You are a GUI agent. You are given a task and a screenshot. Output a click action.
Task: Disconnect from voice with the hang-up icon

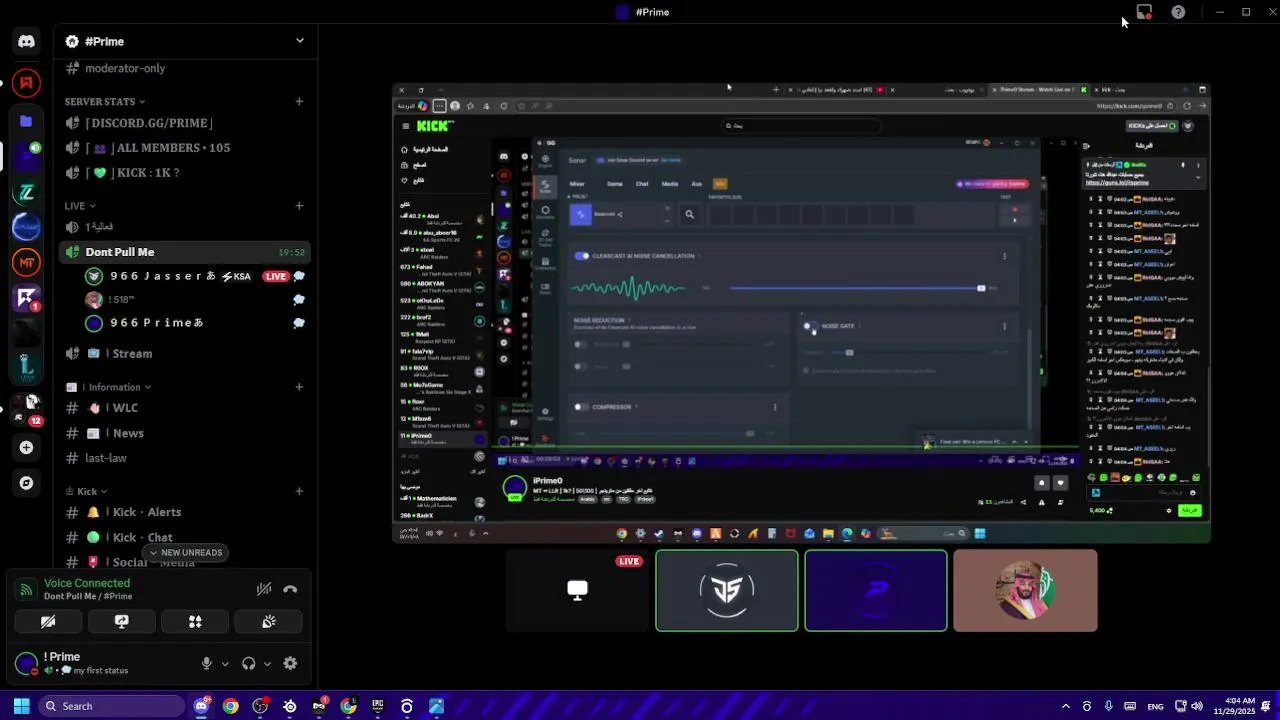pyautogui.click(x=290, y=589)
